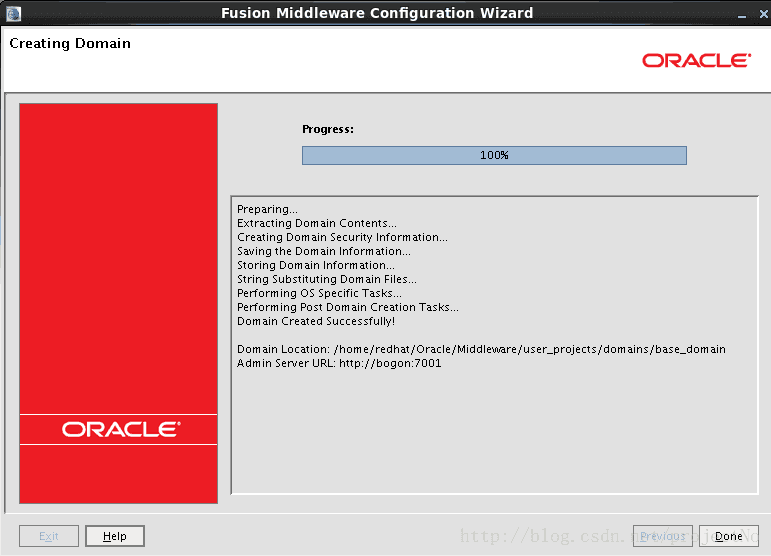Click 'Creating Domain Security Information...' line

pos(342,237)
